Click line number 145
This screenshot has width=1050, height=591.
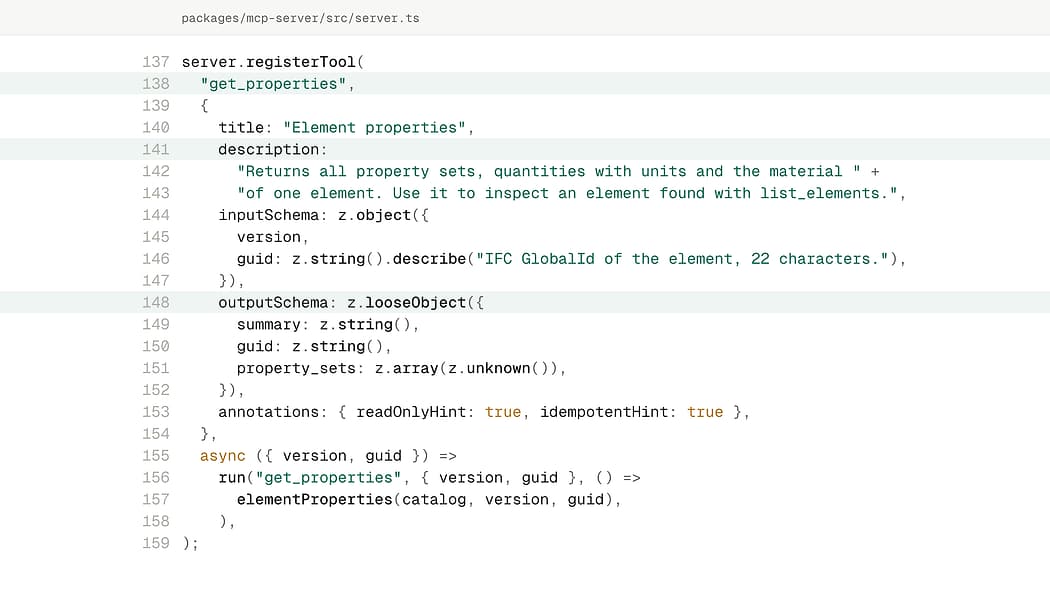pos(155,238)
